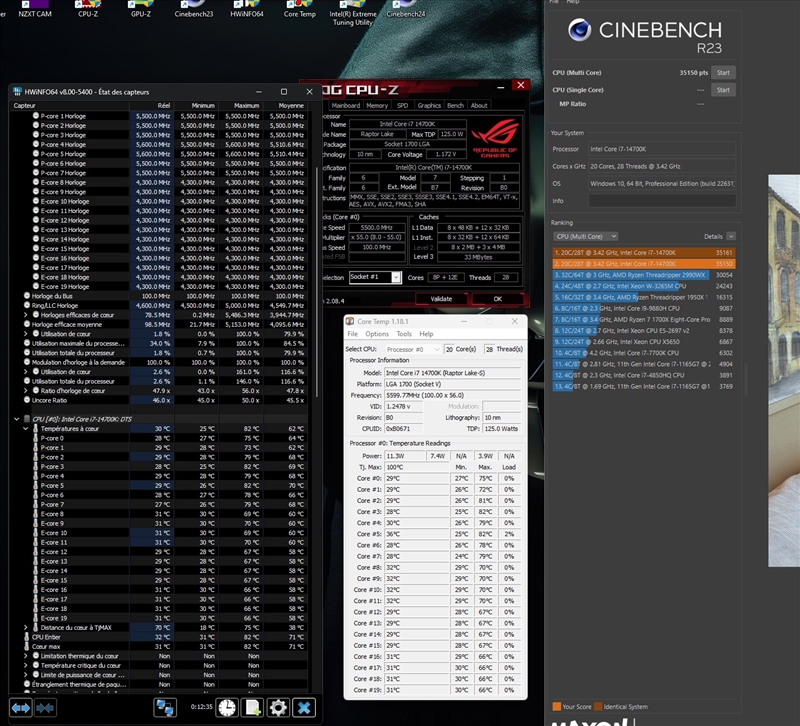Click HWiNFO log file start icon
The width and height of the screenshot is (800, 726).
tap(252, 707)
